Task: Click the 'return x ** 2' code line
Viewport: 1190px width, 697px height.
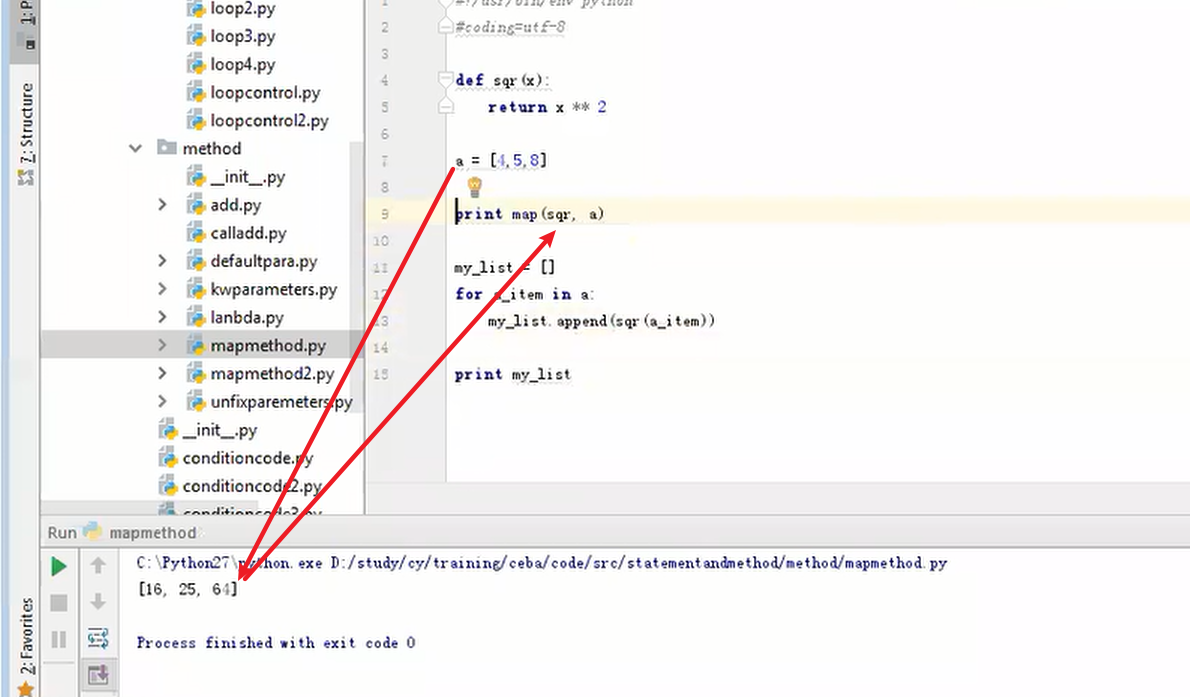Action: coord(546,107)
